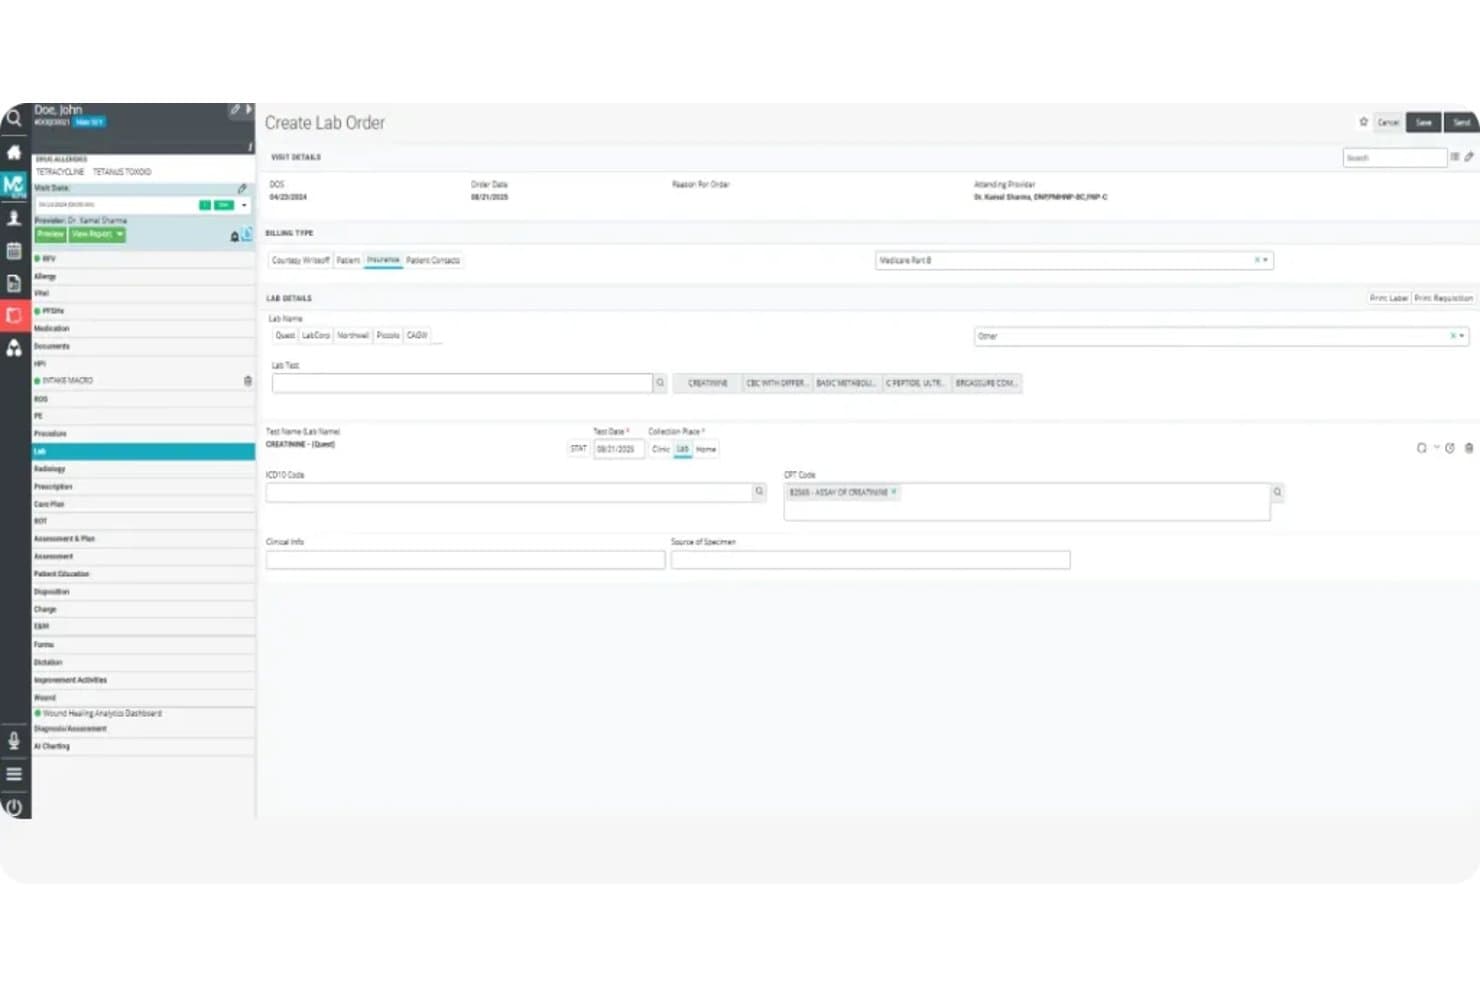Image resolution: width=1480 pixels, height=987 pixels.
Task: Choose Home as collection place
Action: pos(706,449)
